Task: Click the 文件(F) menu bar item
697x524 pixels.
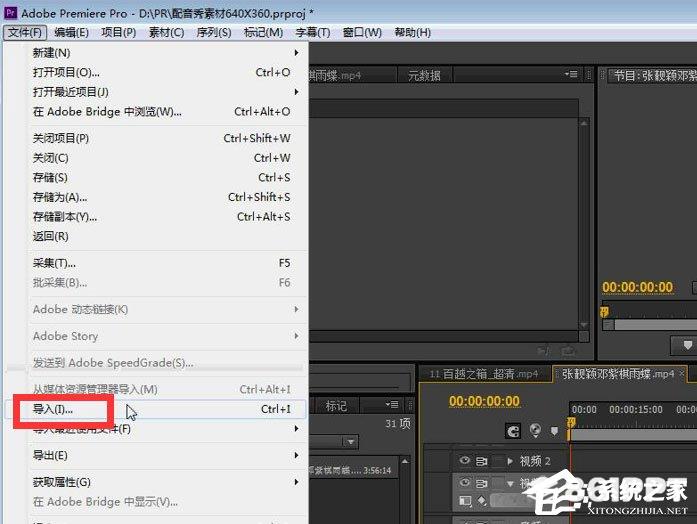Action: [25, 32]
